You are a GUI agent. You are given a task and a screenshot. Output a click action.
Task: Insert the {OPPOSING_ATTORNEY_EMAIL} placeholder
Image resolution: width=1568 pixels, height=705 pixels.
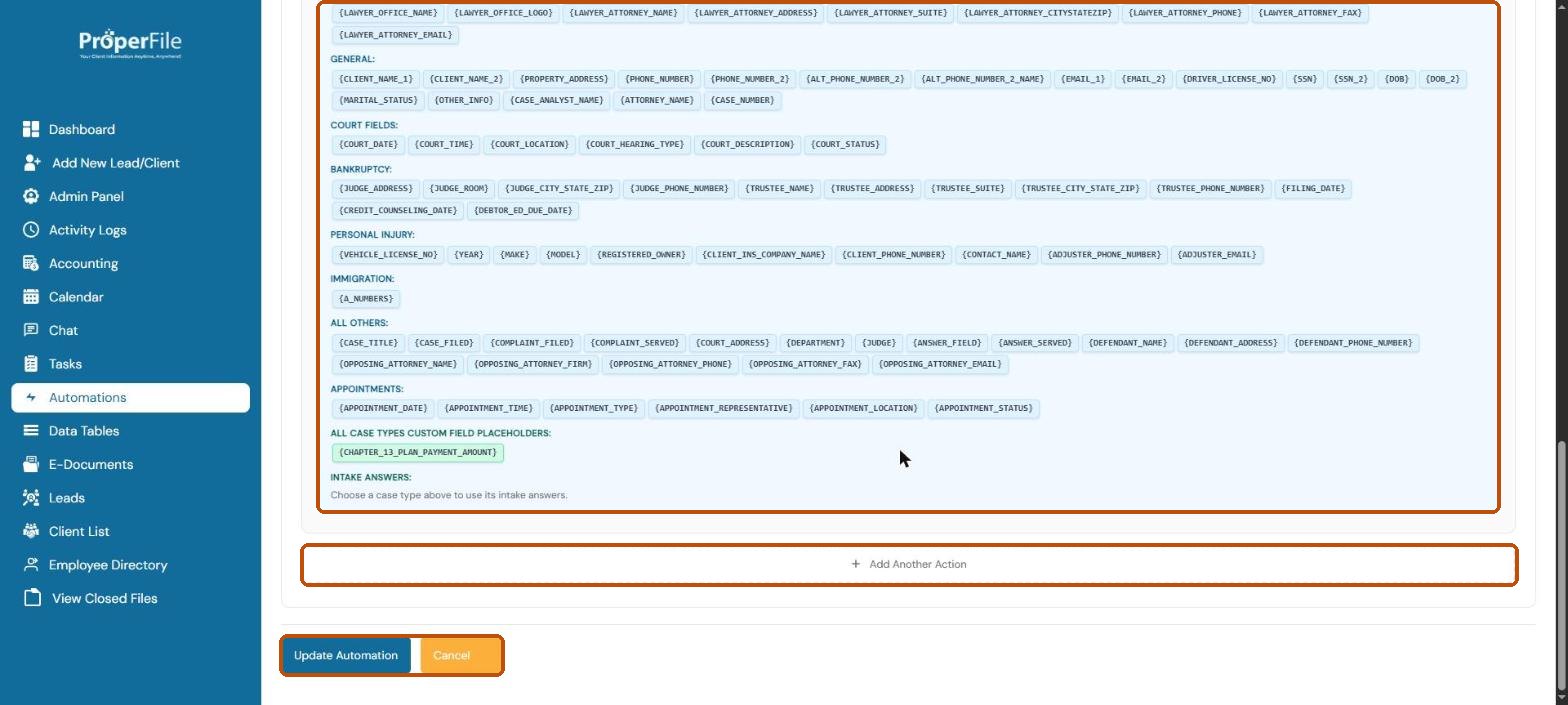click(x=940, y=365)
